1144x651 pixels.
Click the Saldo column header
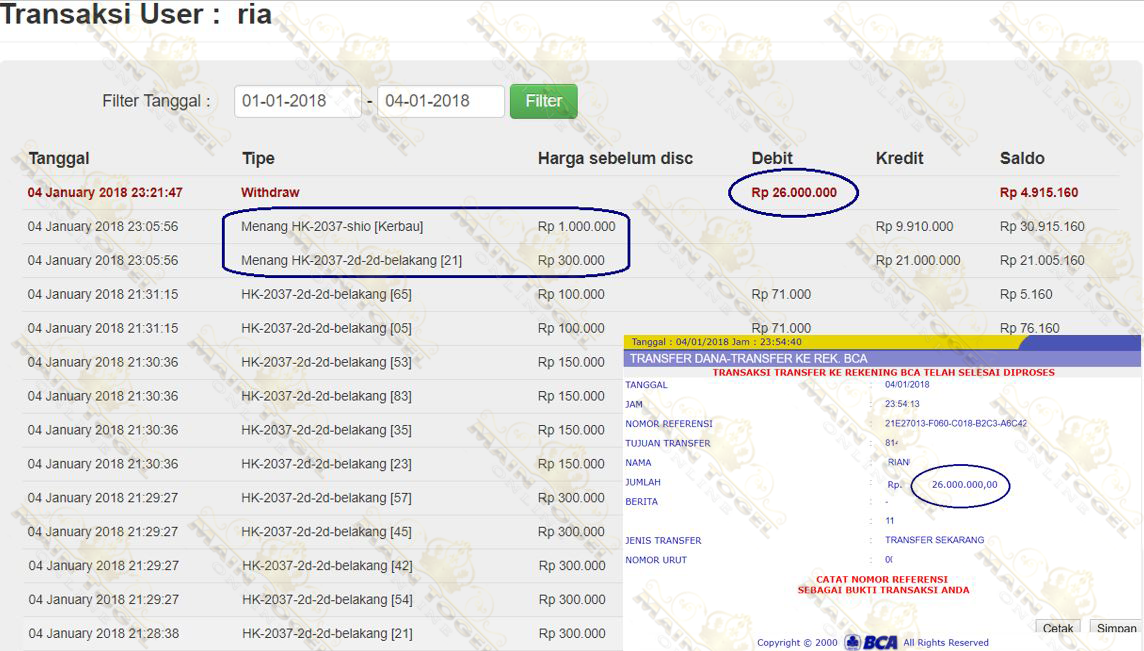(1022, 158)
